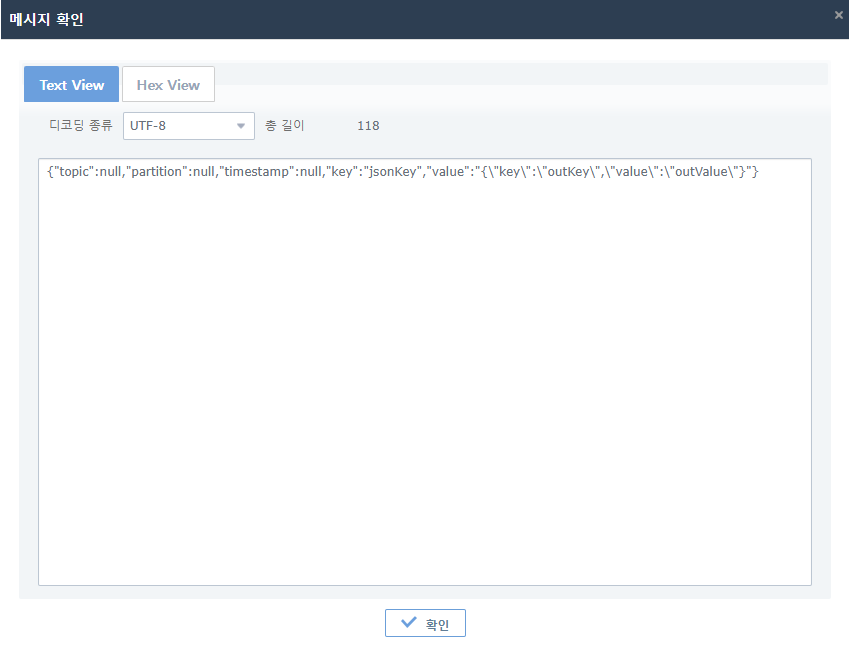Click the checkmark icon on 확인 button
Image resolution: width=849 pixels, height=648 pixels.
pos(408,623)
